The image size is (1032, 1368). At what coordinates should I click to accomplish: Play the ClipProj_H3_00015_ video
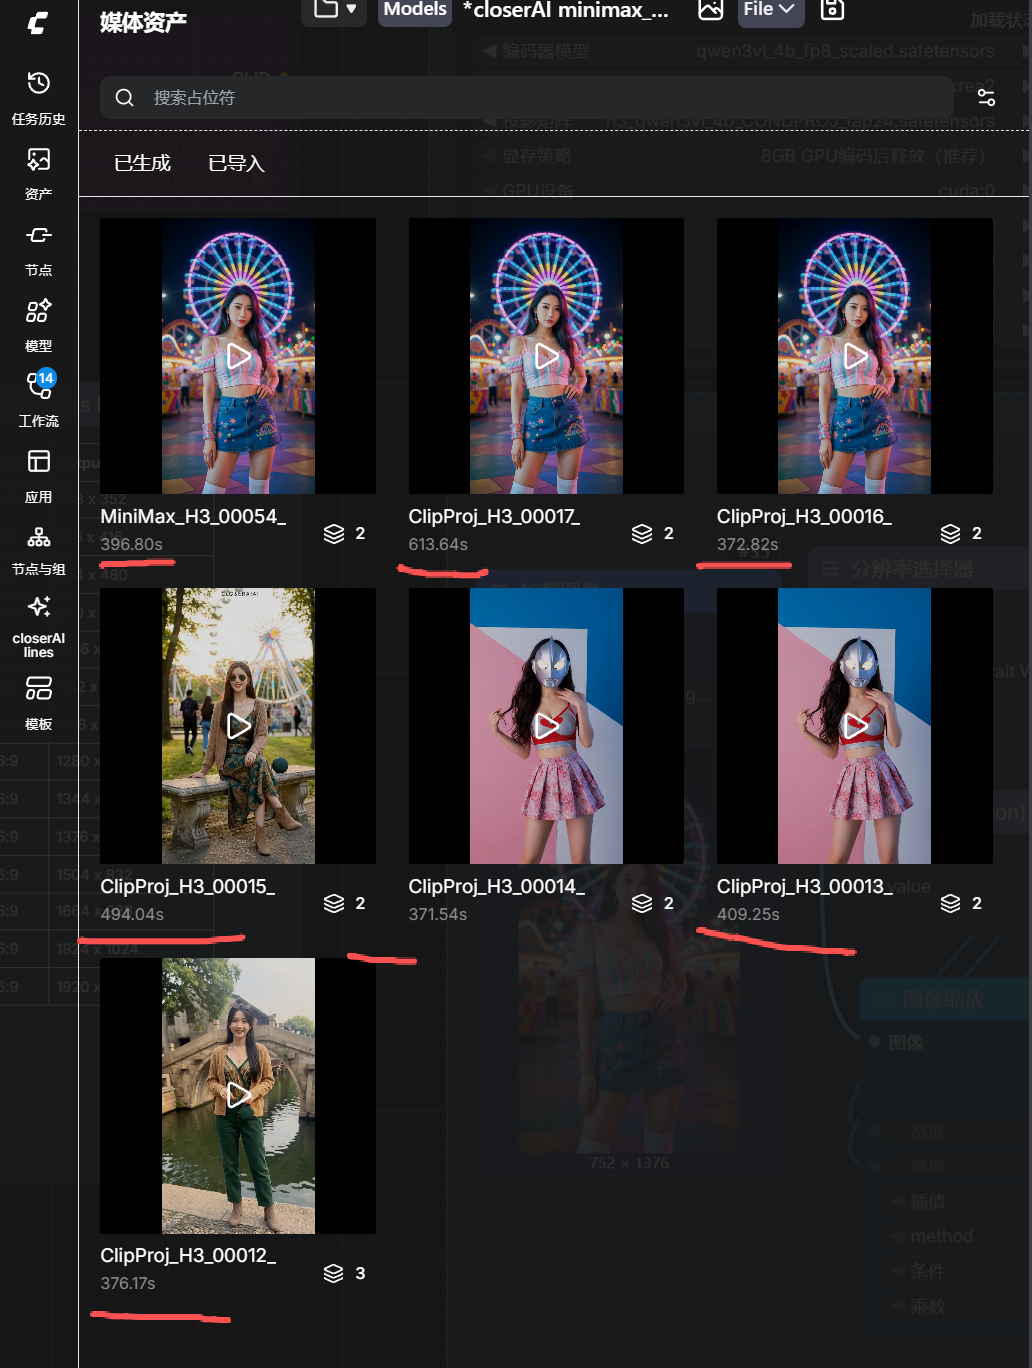click(238, 726)
